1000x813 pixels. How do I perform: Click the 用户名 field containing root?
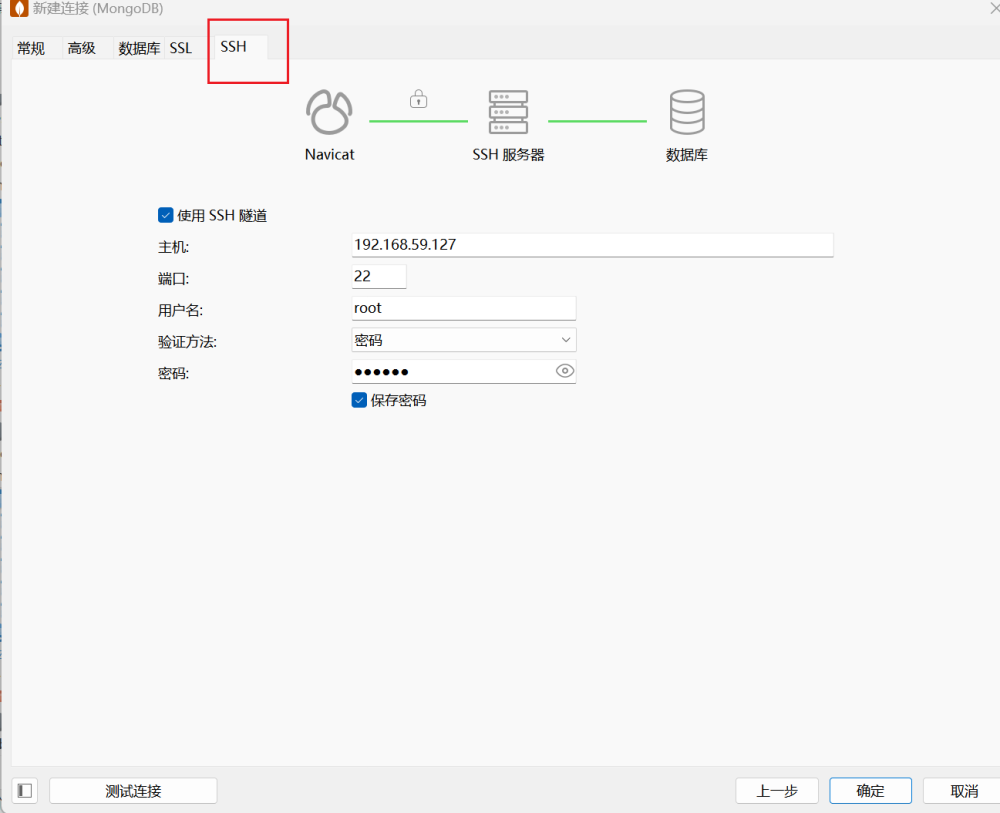(x=464, y=308)
